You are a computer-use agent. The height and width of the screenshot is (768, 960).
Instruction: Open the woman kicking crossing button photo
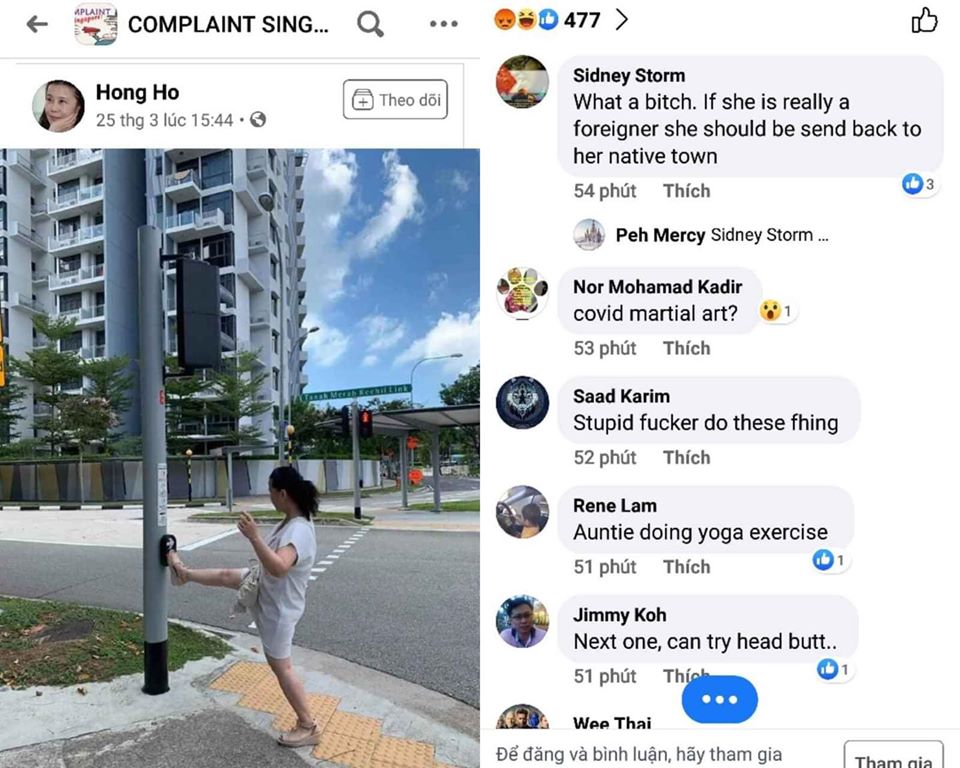(x=239, y=458)
